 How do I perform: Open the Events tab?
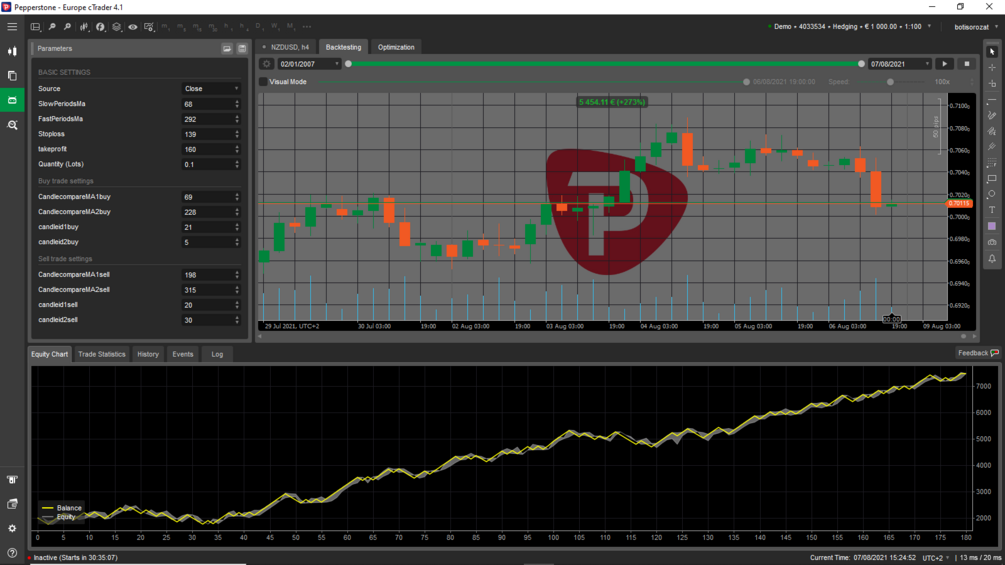pos(183,354)
